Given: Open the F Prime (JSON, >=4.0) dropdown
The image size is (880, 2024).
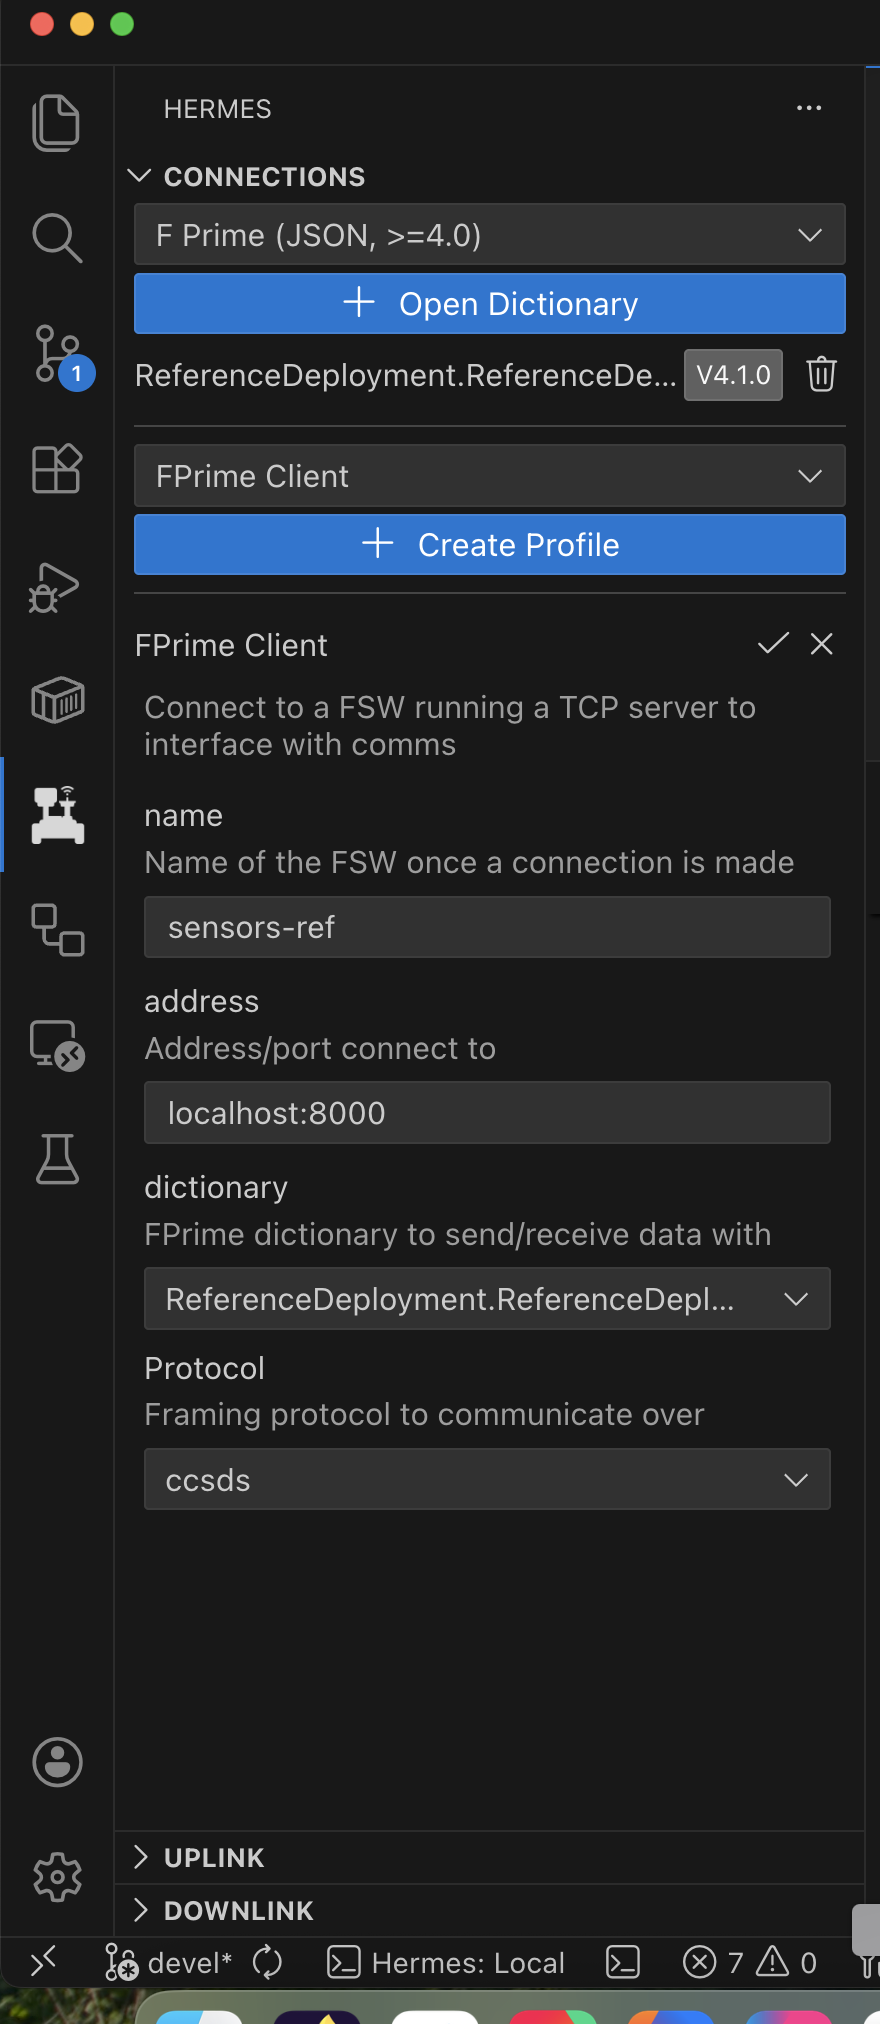Looking at the screenshot, I should 489,235.
